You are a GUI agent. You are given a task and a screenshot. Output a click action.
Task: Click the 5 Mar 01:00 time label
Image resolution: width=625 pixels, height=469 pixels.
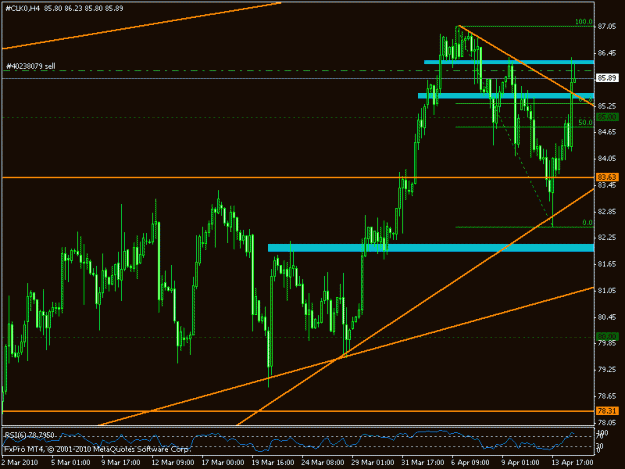[x=71, y=462]
